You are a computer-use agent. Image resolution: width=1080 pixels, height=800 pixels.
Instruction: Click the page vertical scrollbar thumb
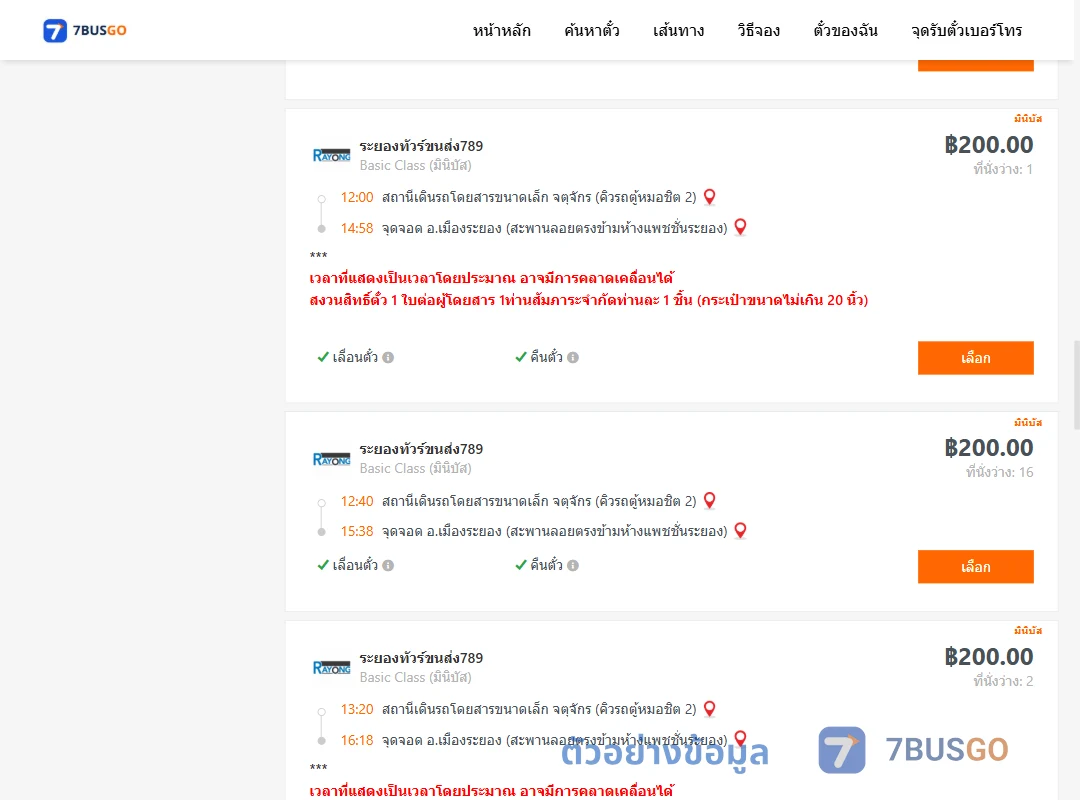coord(1077,384)
